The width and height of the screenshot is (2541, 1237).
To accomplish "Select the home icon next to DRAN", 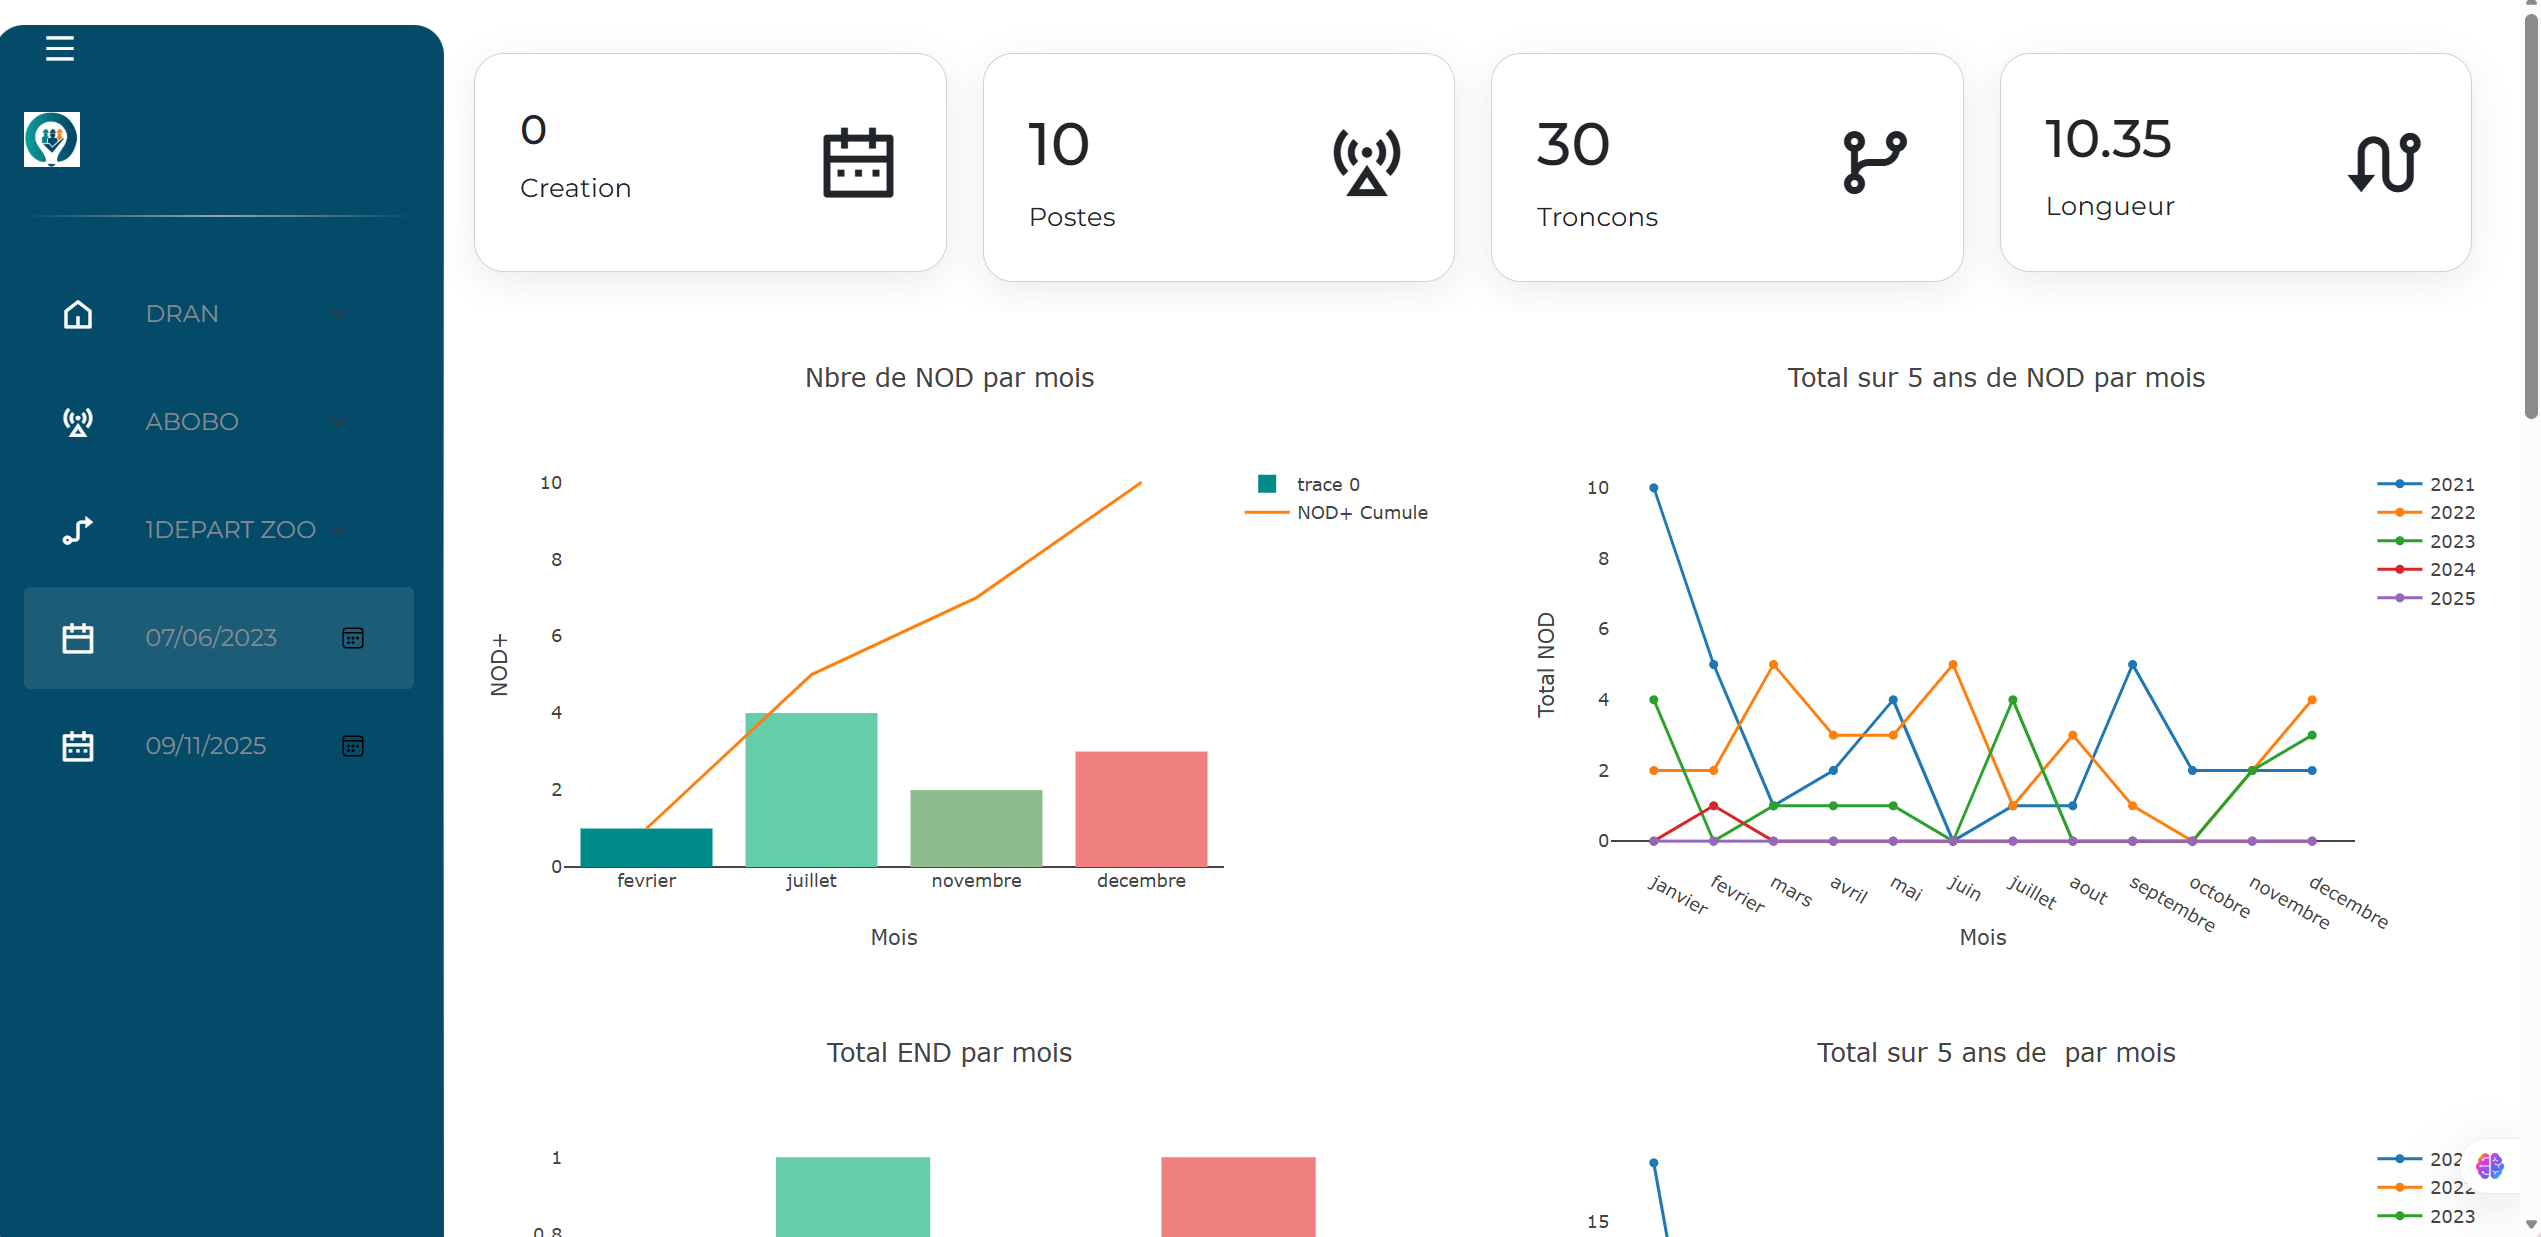I will coord(77,314).
